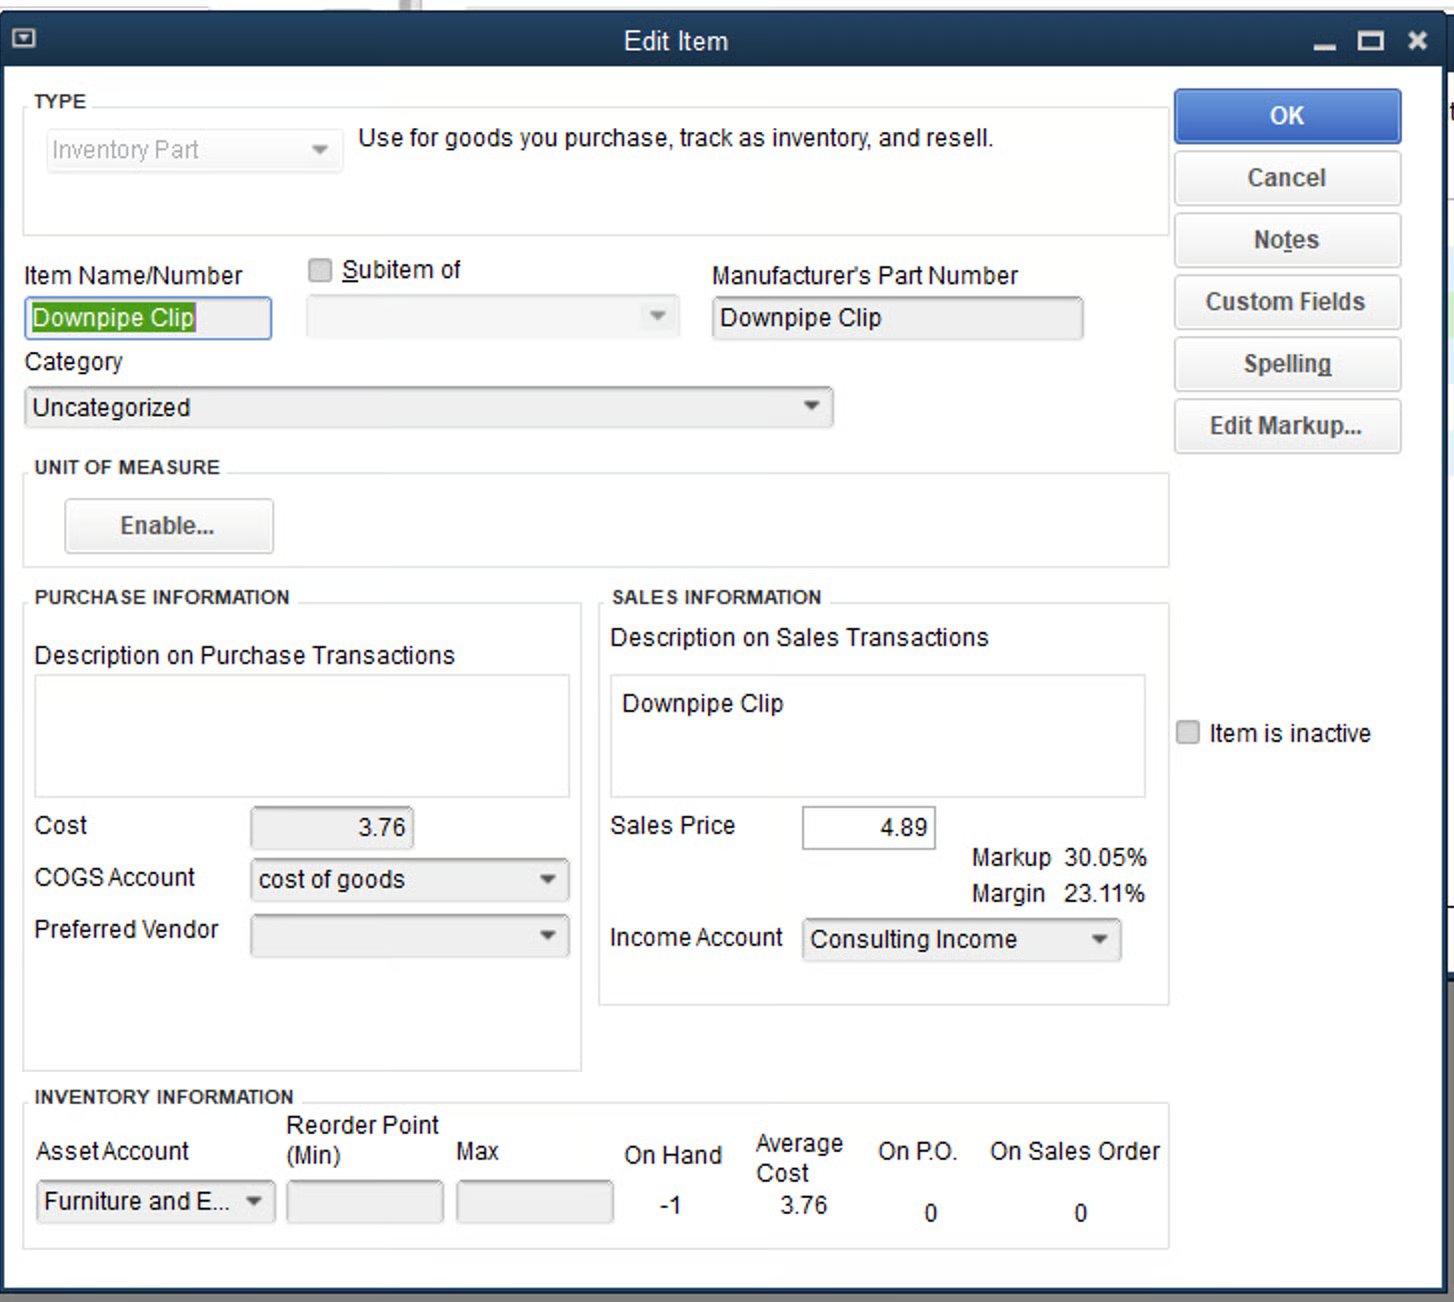Click the Sales Price field
Screen dimensions: 1454x1302
click(868, 828)
